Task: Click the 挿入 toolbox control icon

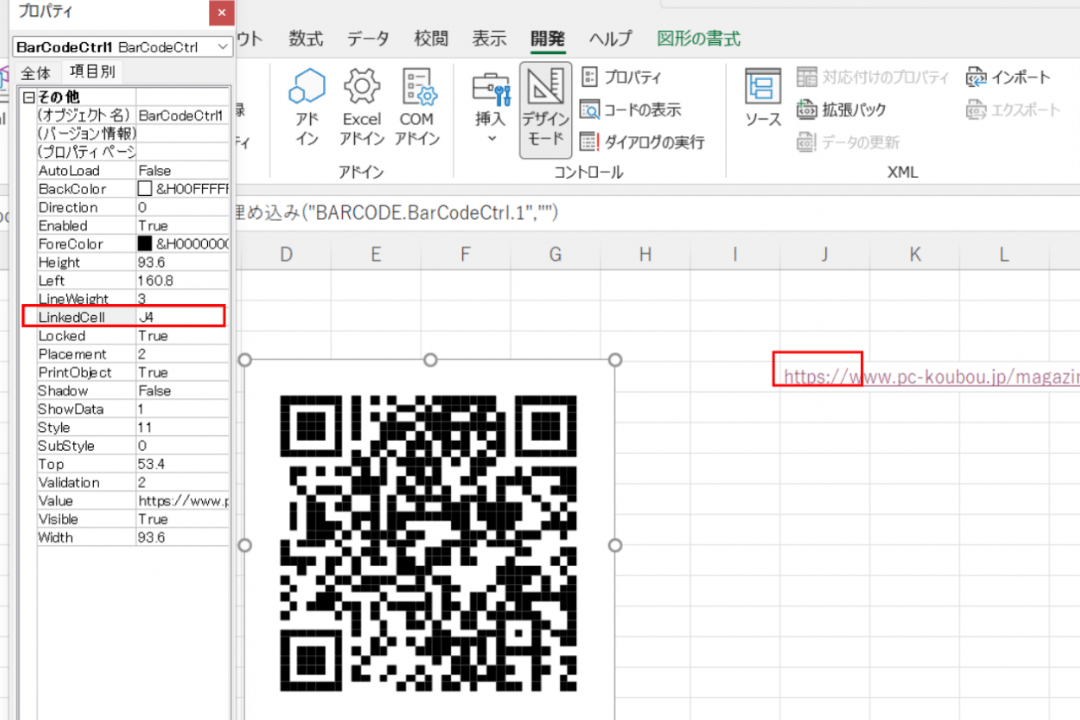Action: pyautogui.click(x=490, y=90)
